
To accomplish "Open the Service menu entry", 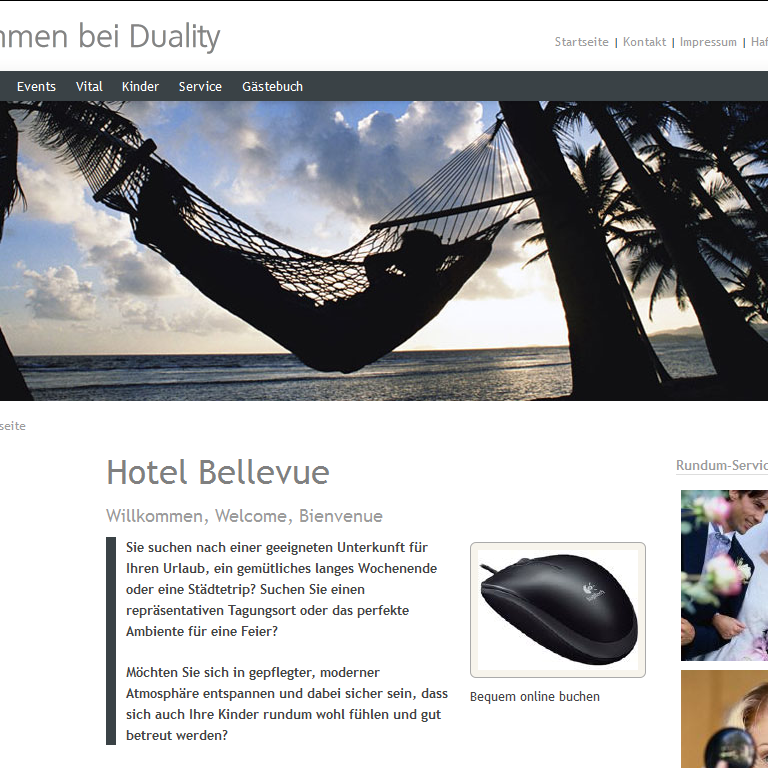I will (x=200, y=87).
